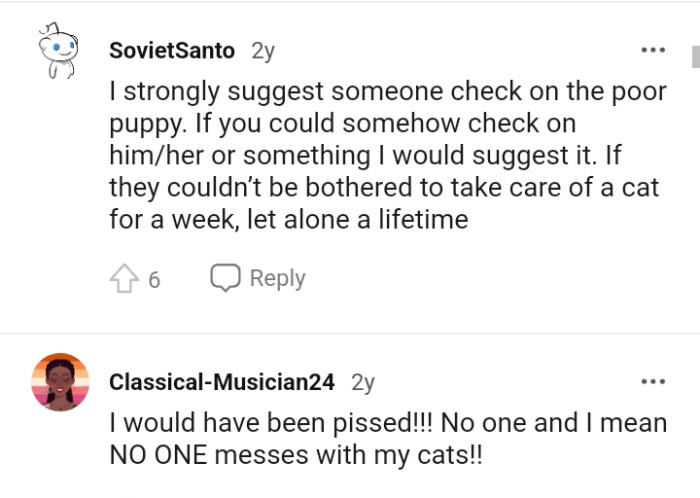
Task: Click the page scrollbar thumb
Action: (694, 56)
